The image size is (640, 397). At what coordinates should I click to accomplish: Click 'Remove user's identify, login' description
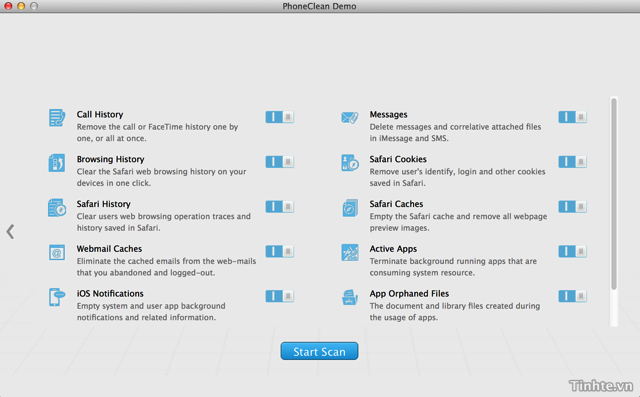[458, 177]
